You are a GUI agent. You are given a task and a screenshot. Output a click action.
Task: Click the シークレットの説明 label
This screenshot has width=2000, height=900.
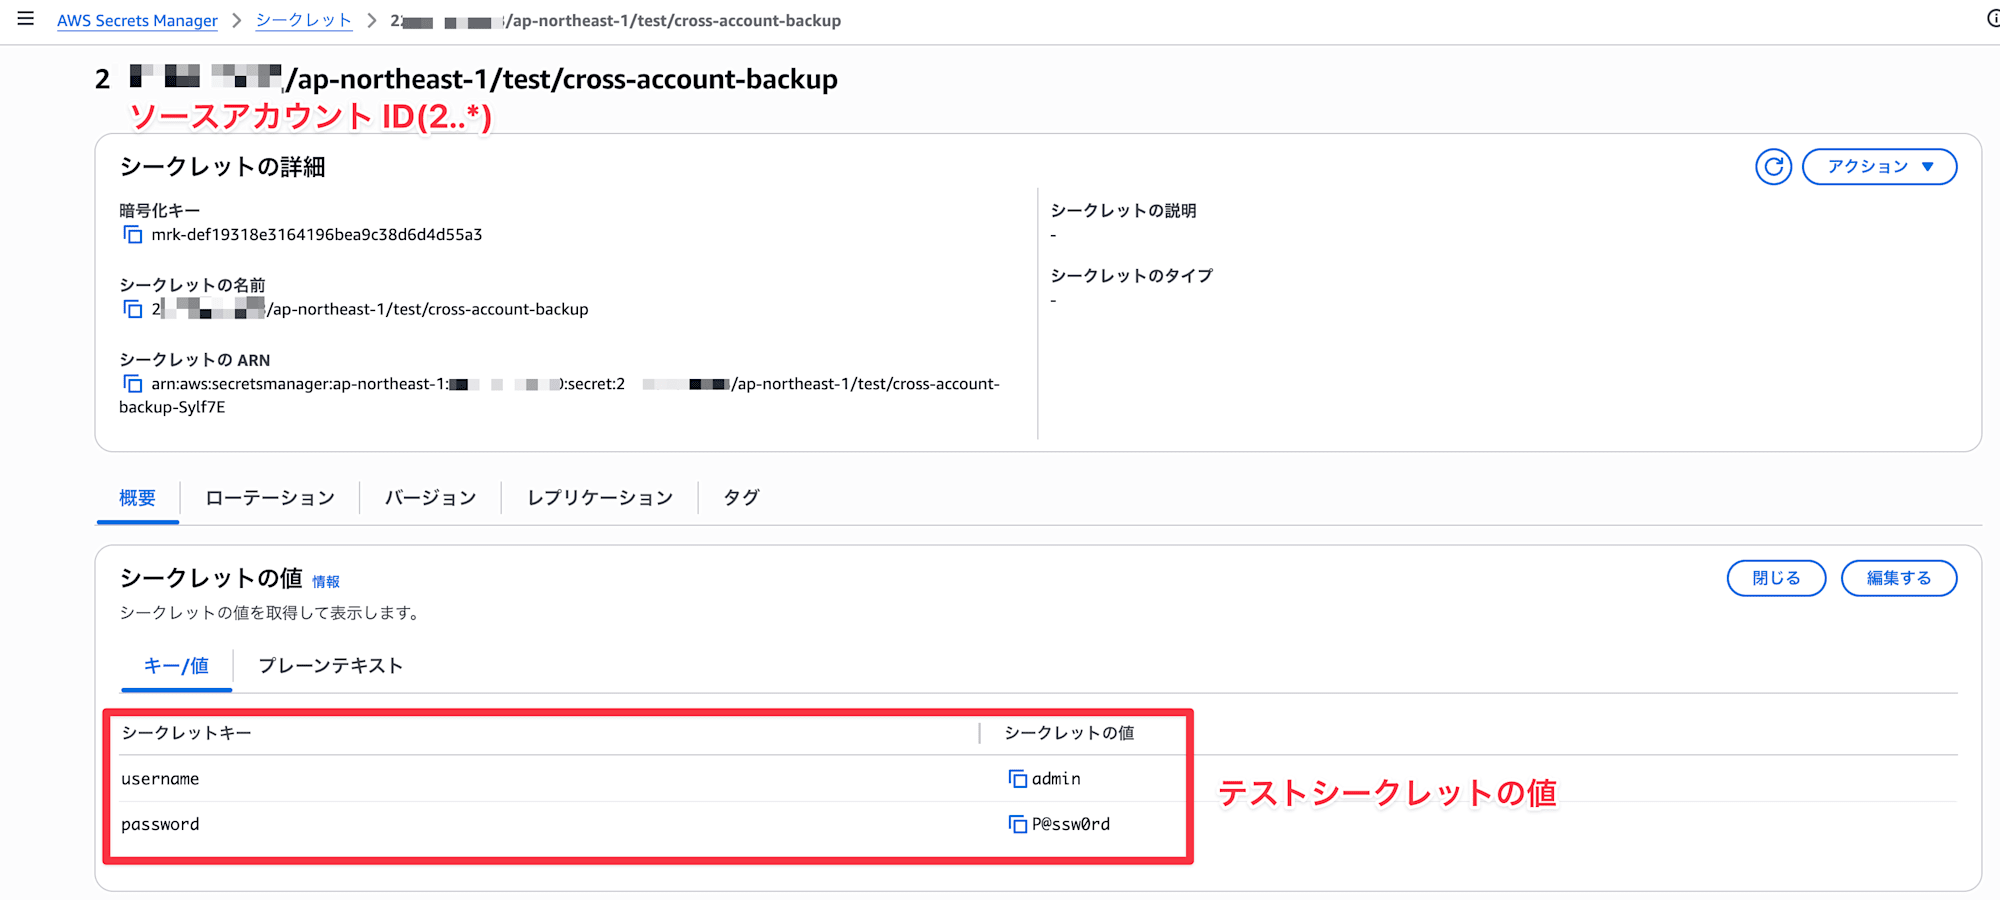[1123, 211]
